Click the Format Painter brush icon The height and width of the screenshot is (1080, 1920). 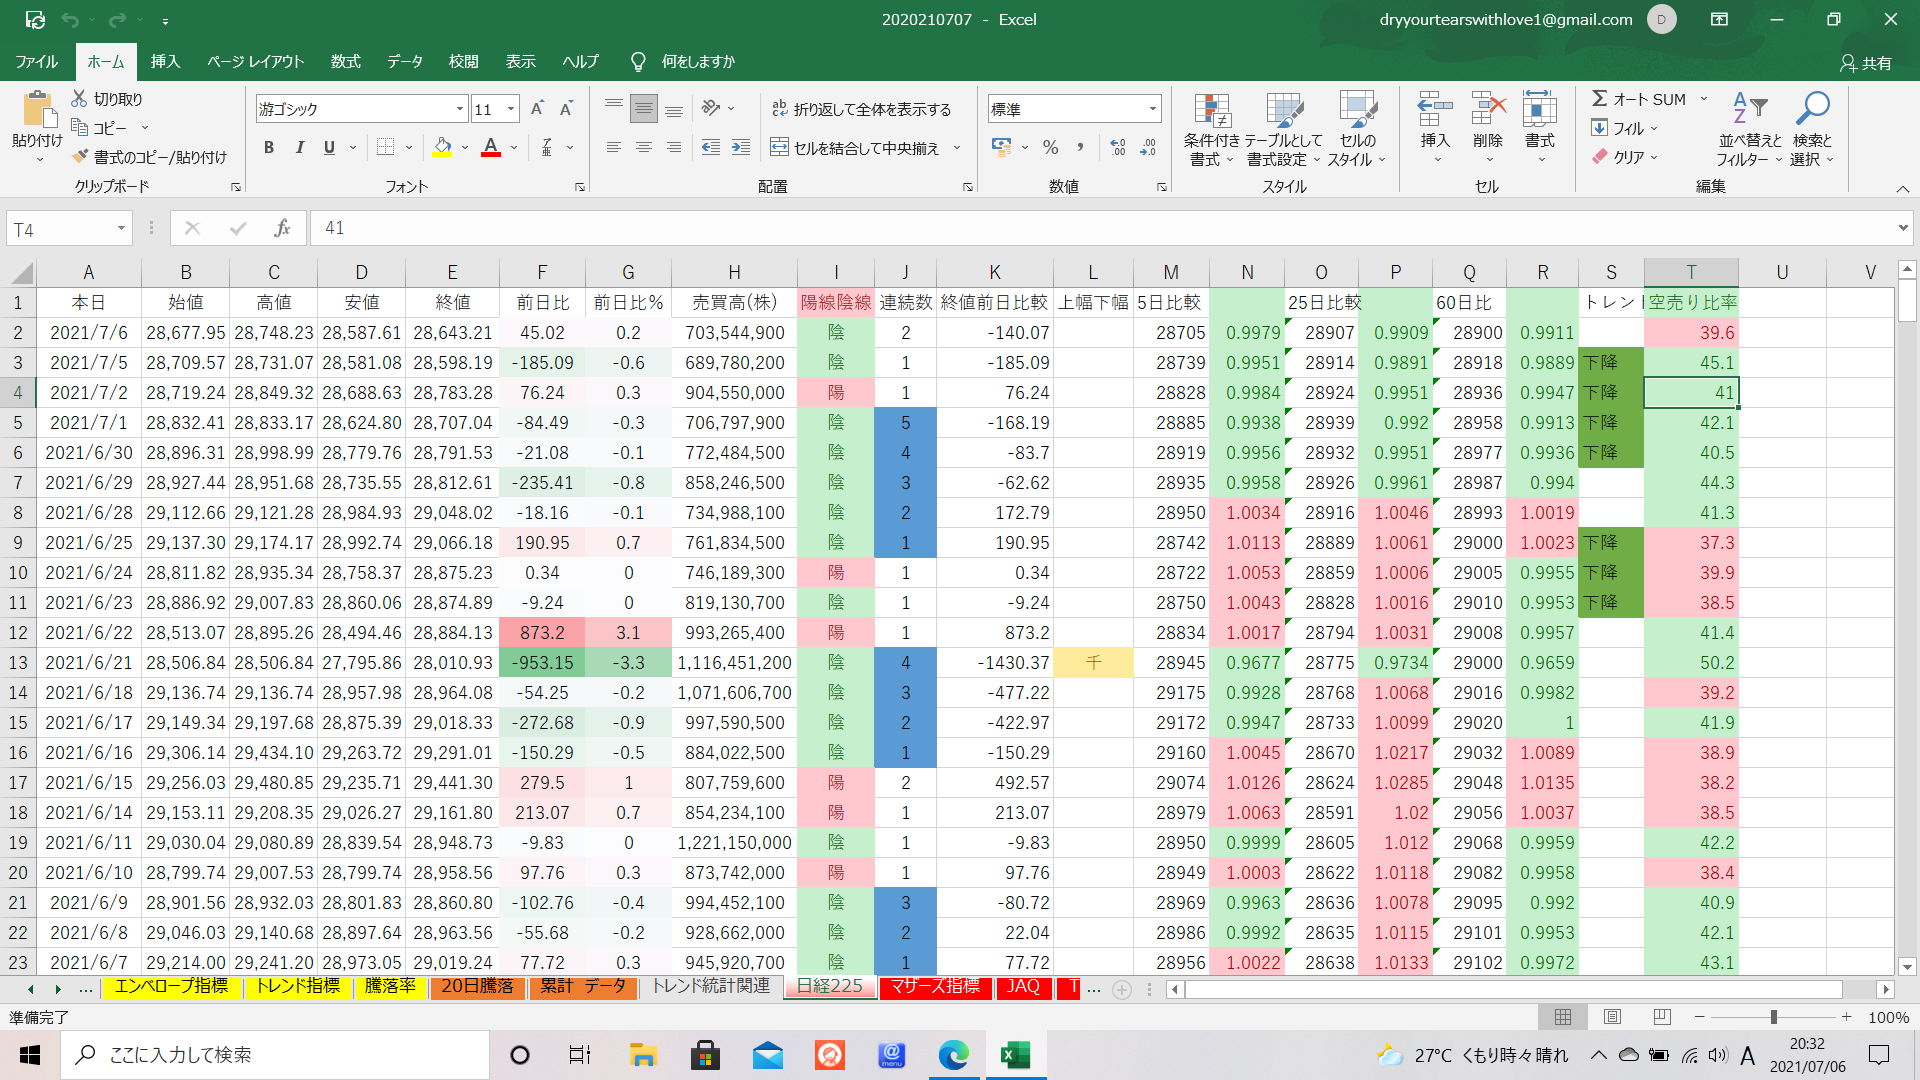tap(81, 157)
